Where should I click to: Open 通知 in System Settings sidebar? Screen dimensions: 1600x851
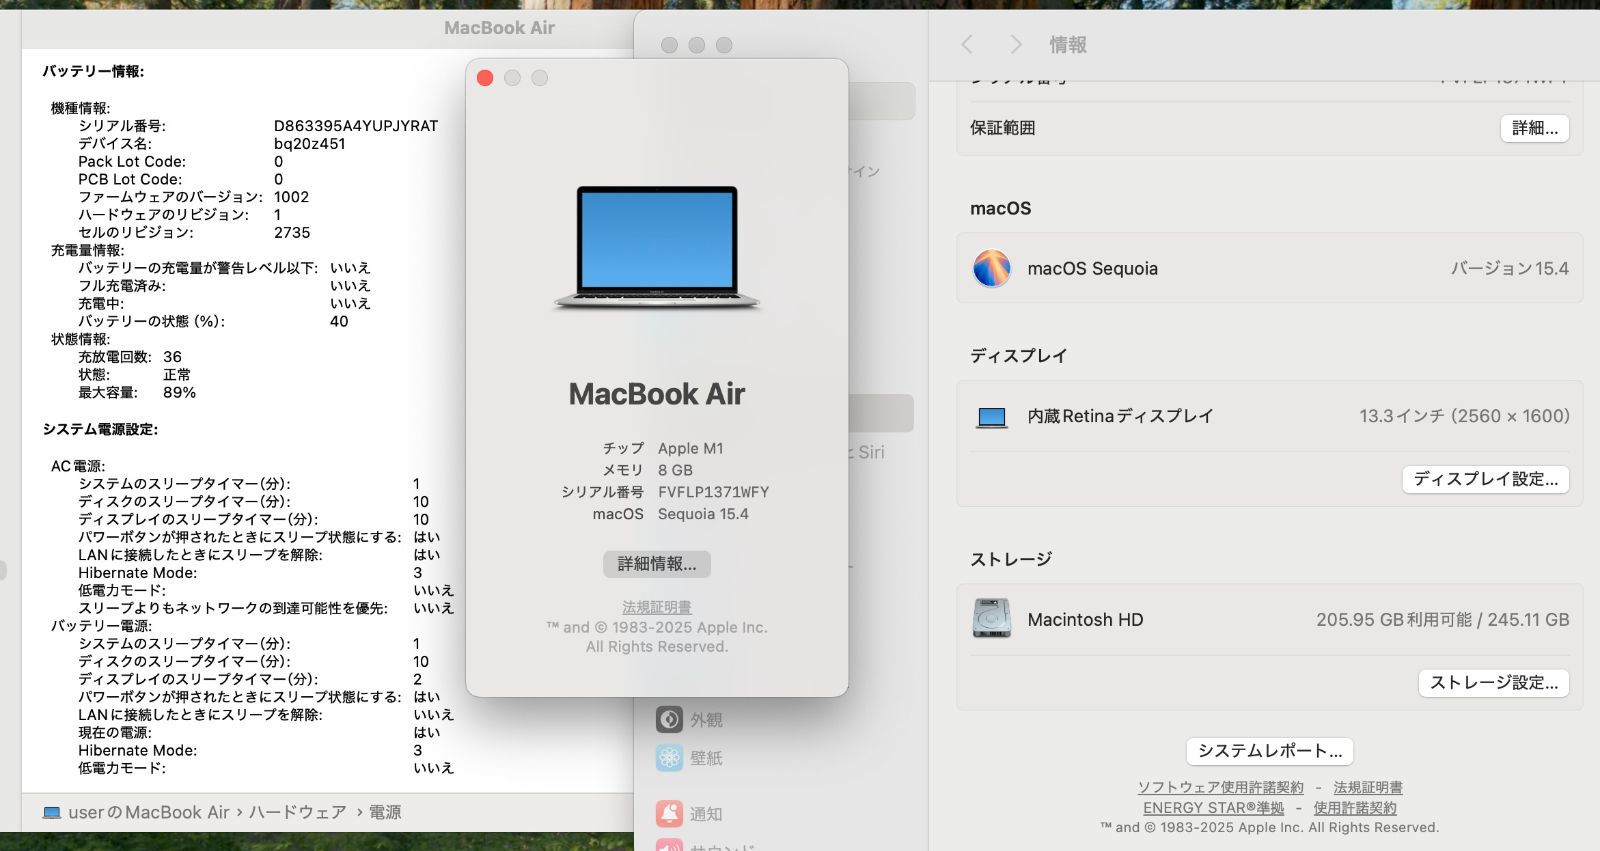689,814
